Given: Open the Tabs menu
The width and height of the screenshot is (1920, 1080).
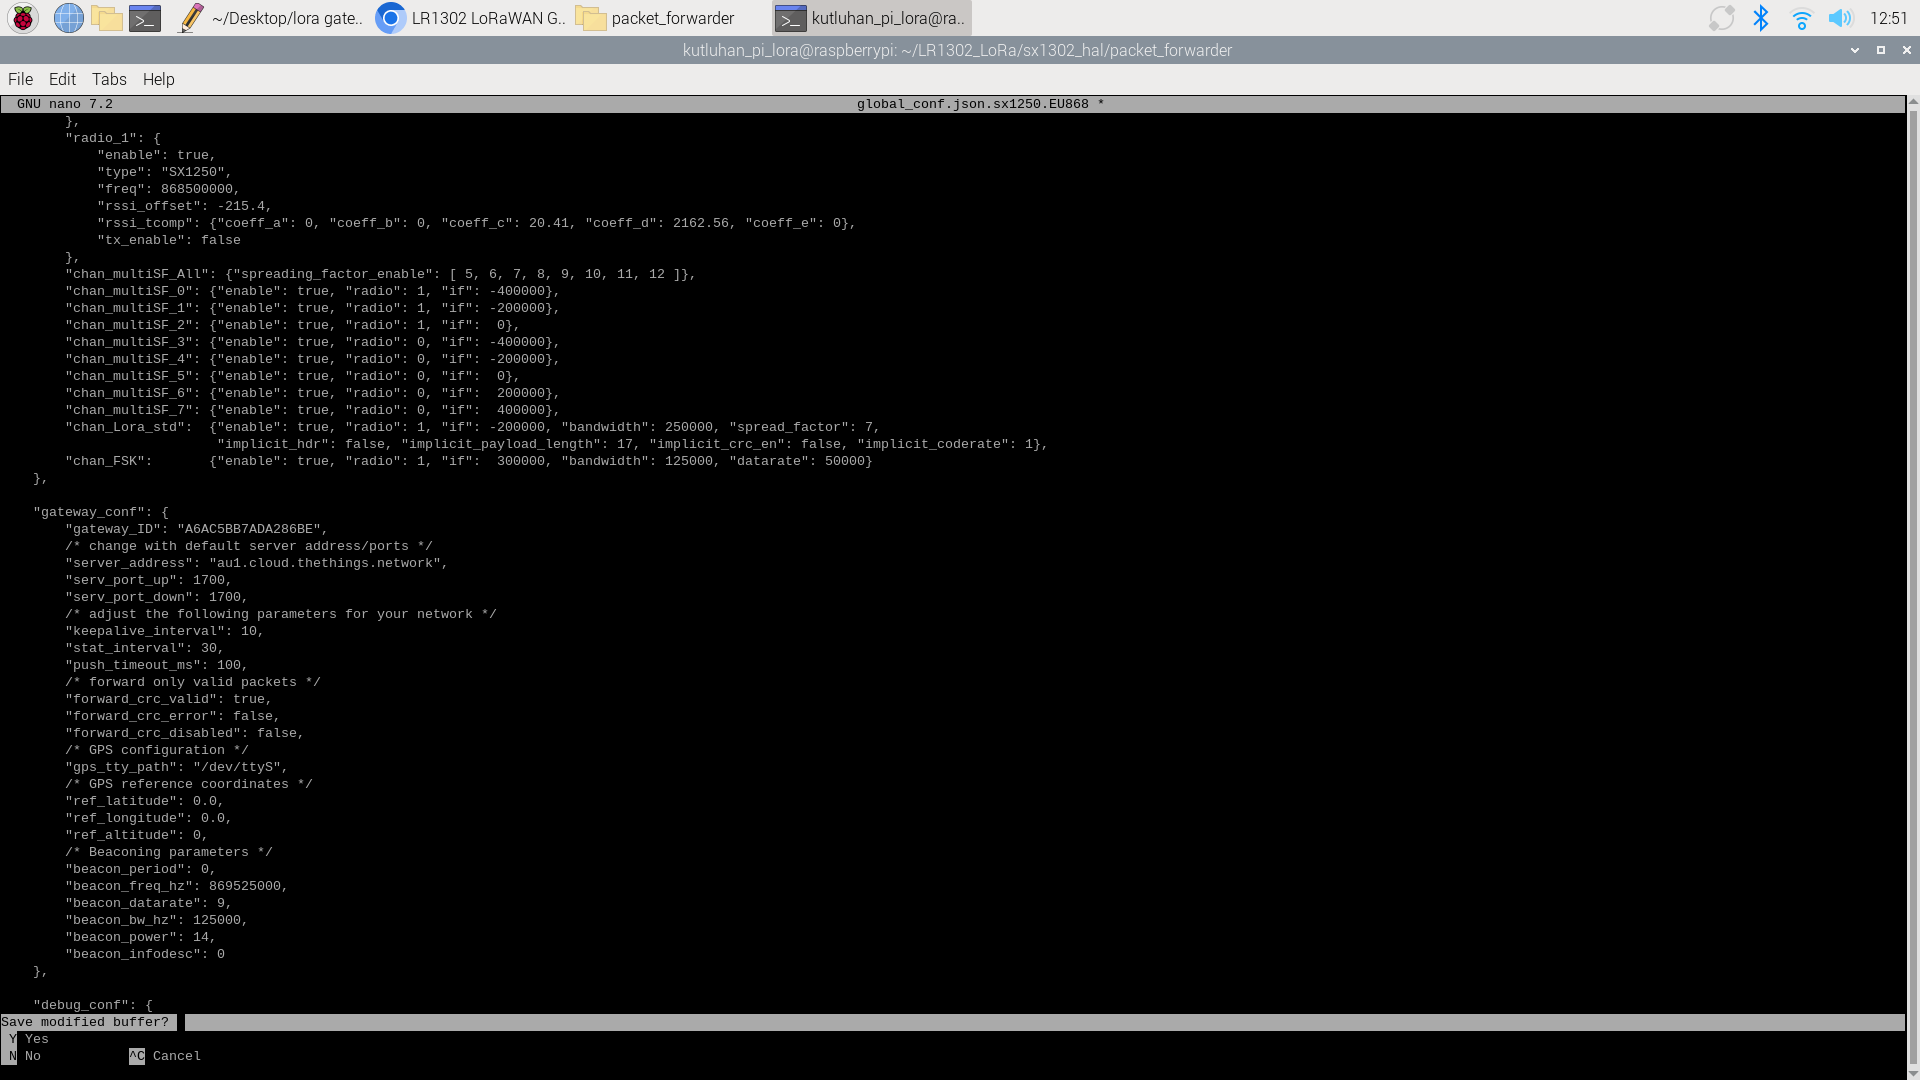Looking at the screenshot, I should 109,79.
